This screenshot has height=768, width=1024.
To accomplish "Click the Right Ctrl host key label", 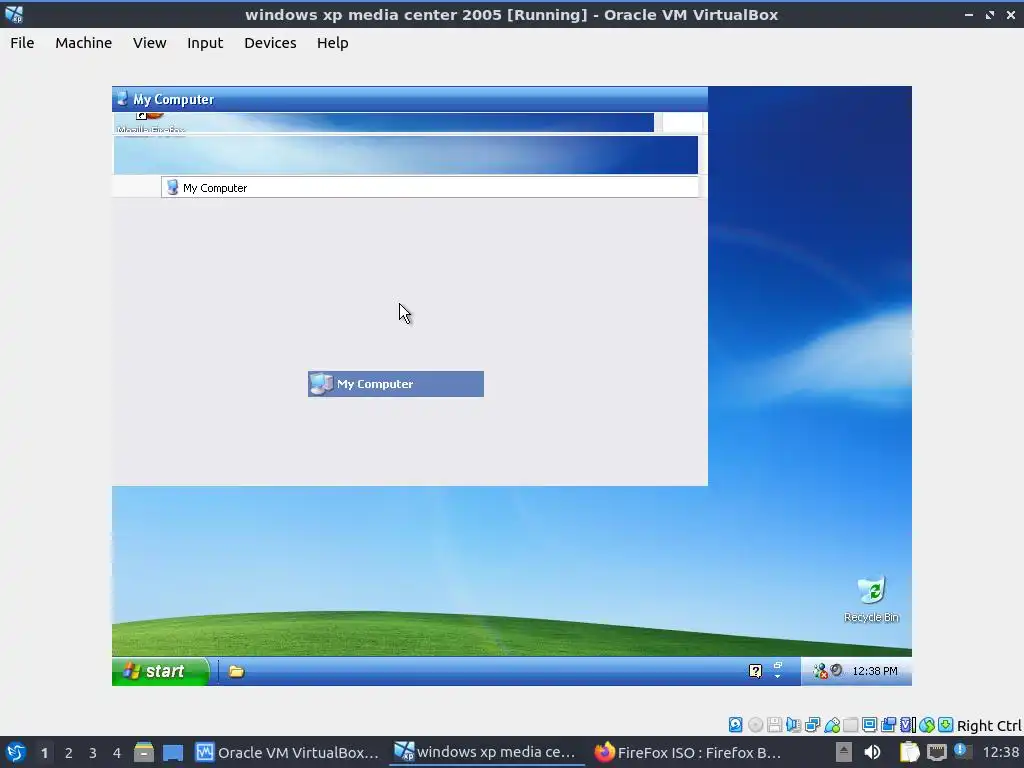I will coord(989,726).
